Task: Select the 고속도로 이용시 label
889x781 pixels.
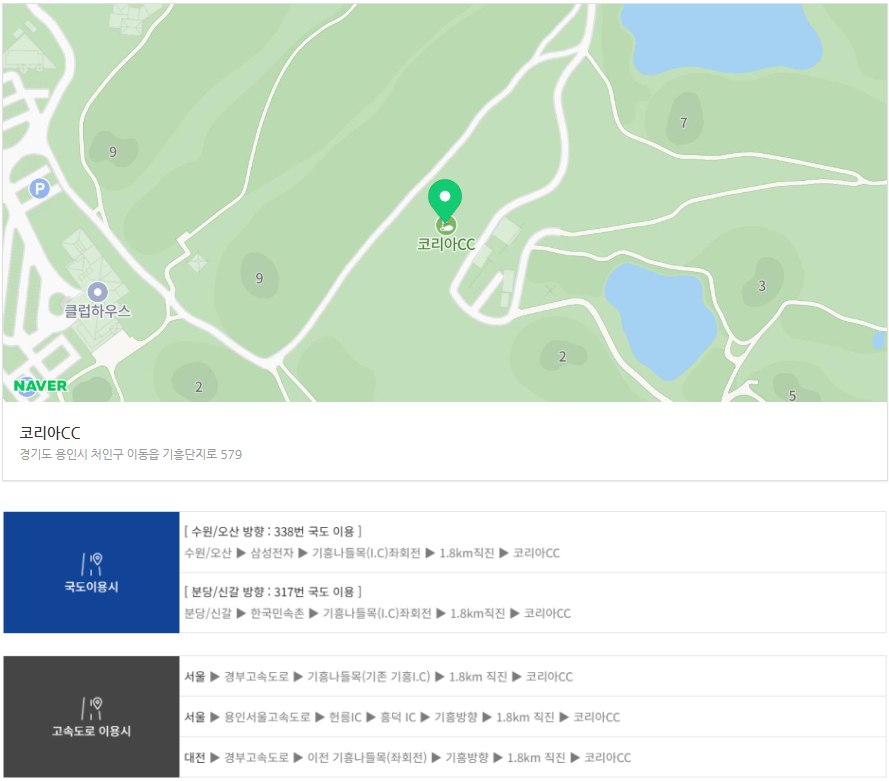Action: click(x=91, y=731)
